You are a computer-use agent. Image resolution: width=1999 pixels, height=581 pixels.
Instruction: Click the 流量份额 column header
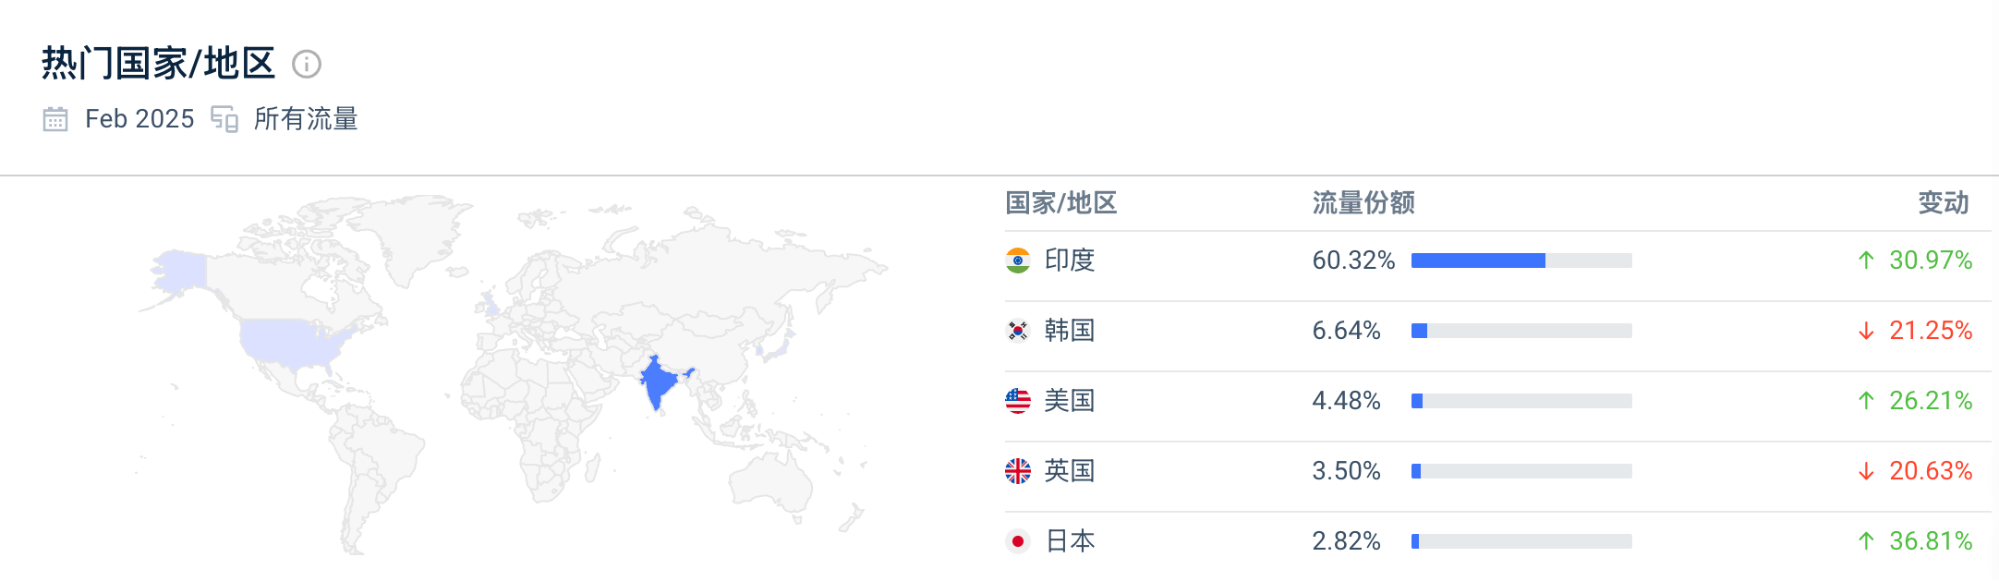pyautogui.click(x=1363, y=203)
